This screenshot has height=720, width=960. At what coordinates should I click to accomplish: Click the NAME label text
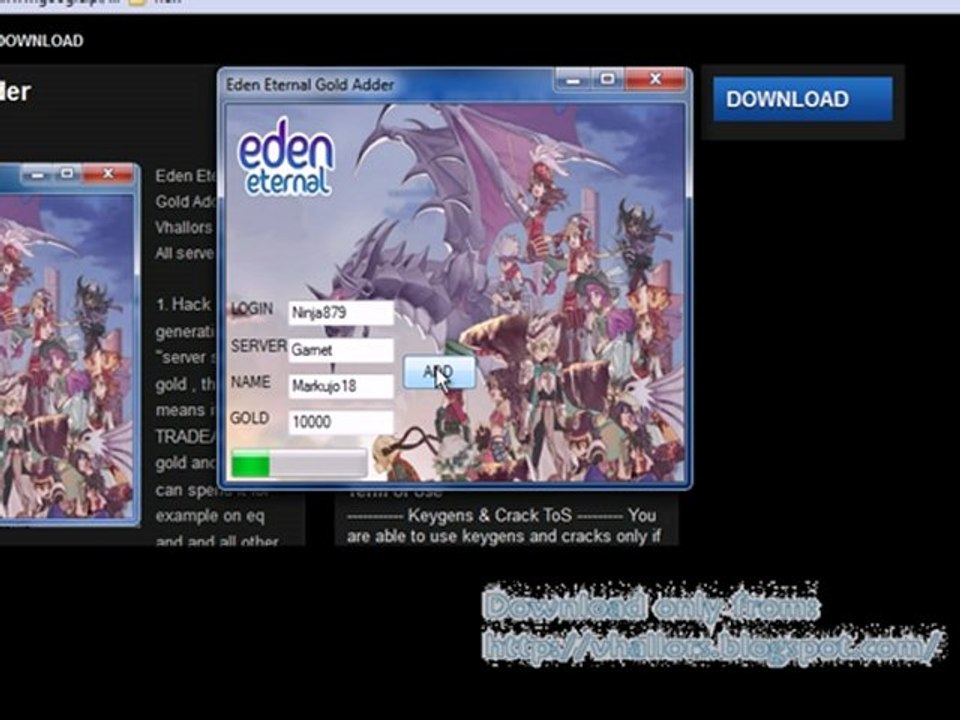pos(250,382)
